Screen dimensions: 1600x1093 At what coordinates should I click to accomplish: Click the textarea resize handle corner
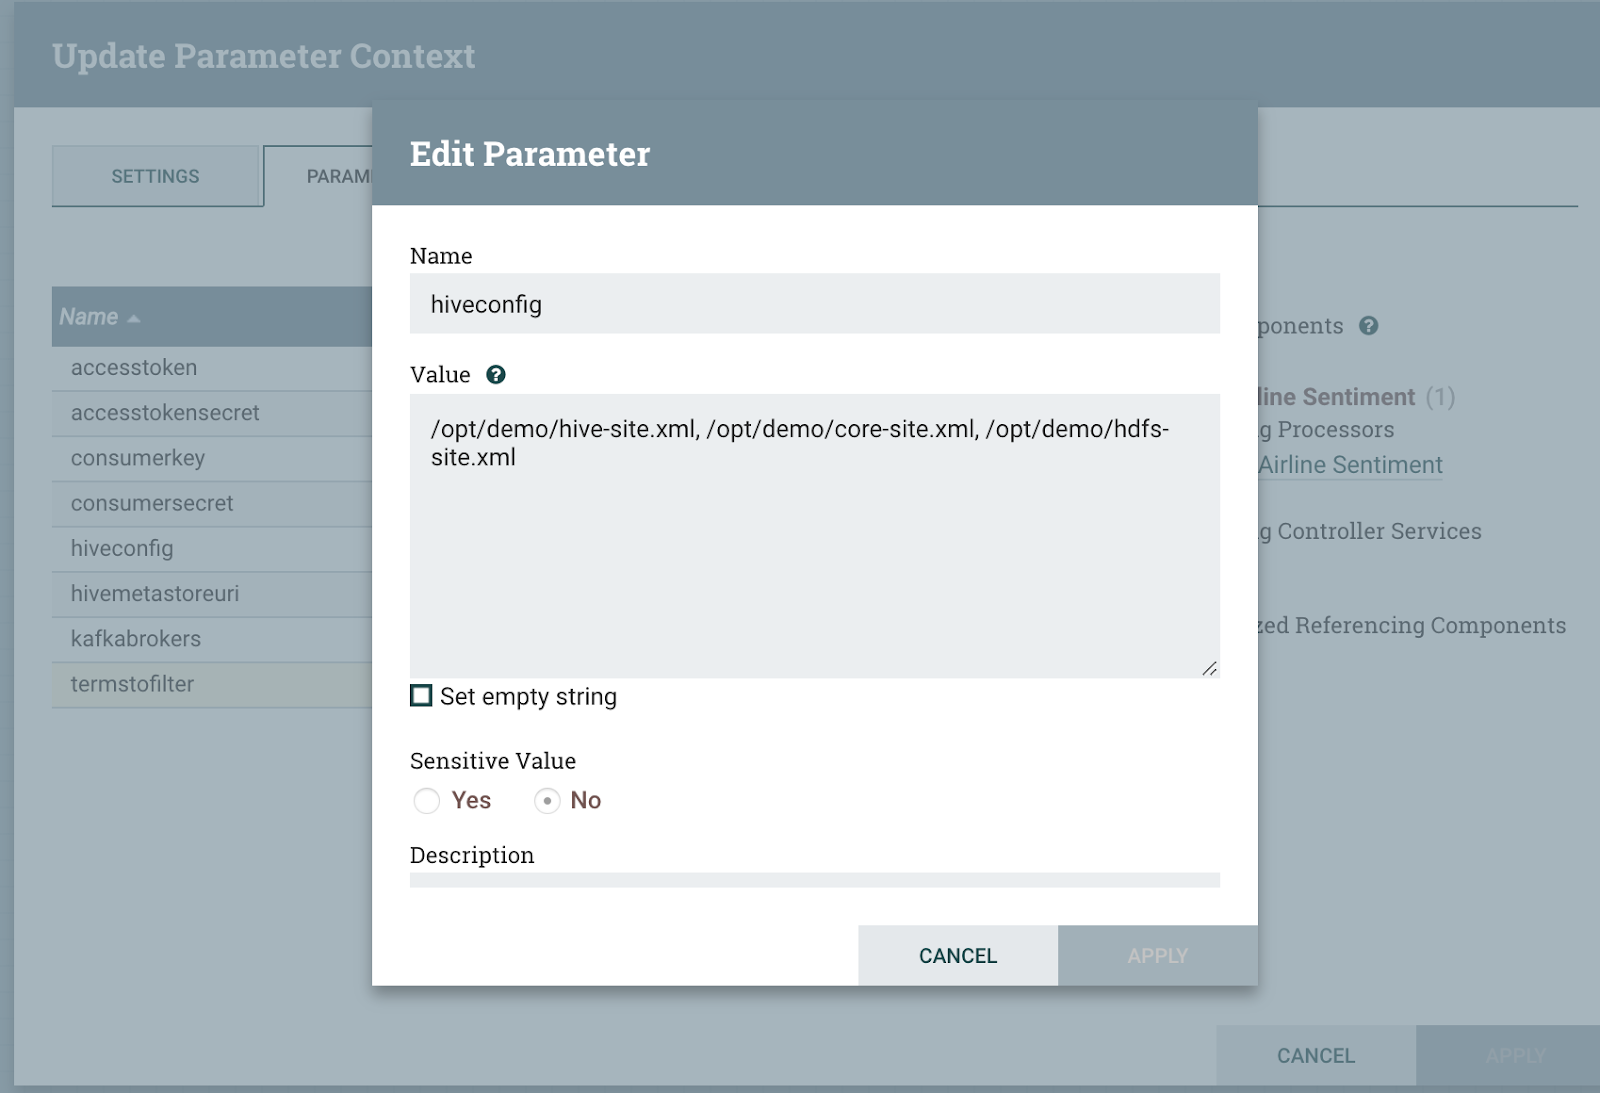[x=1209, y=668]
